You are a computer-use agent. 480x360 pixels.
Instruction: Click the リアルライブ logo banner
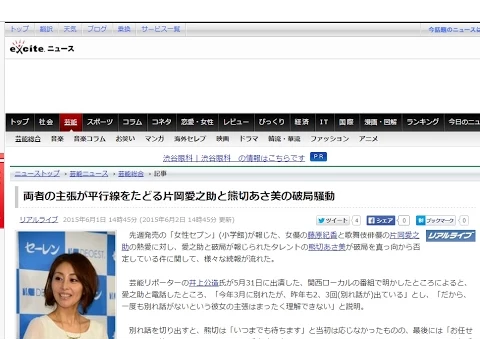(x=451, y=236)
